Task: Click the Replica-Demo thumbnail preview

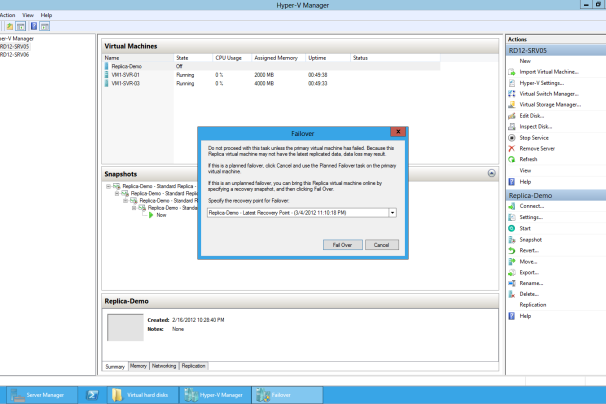Action: 125,327
